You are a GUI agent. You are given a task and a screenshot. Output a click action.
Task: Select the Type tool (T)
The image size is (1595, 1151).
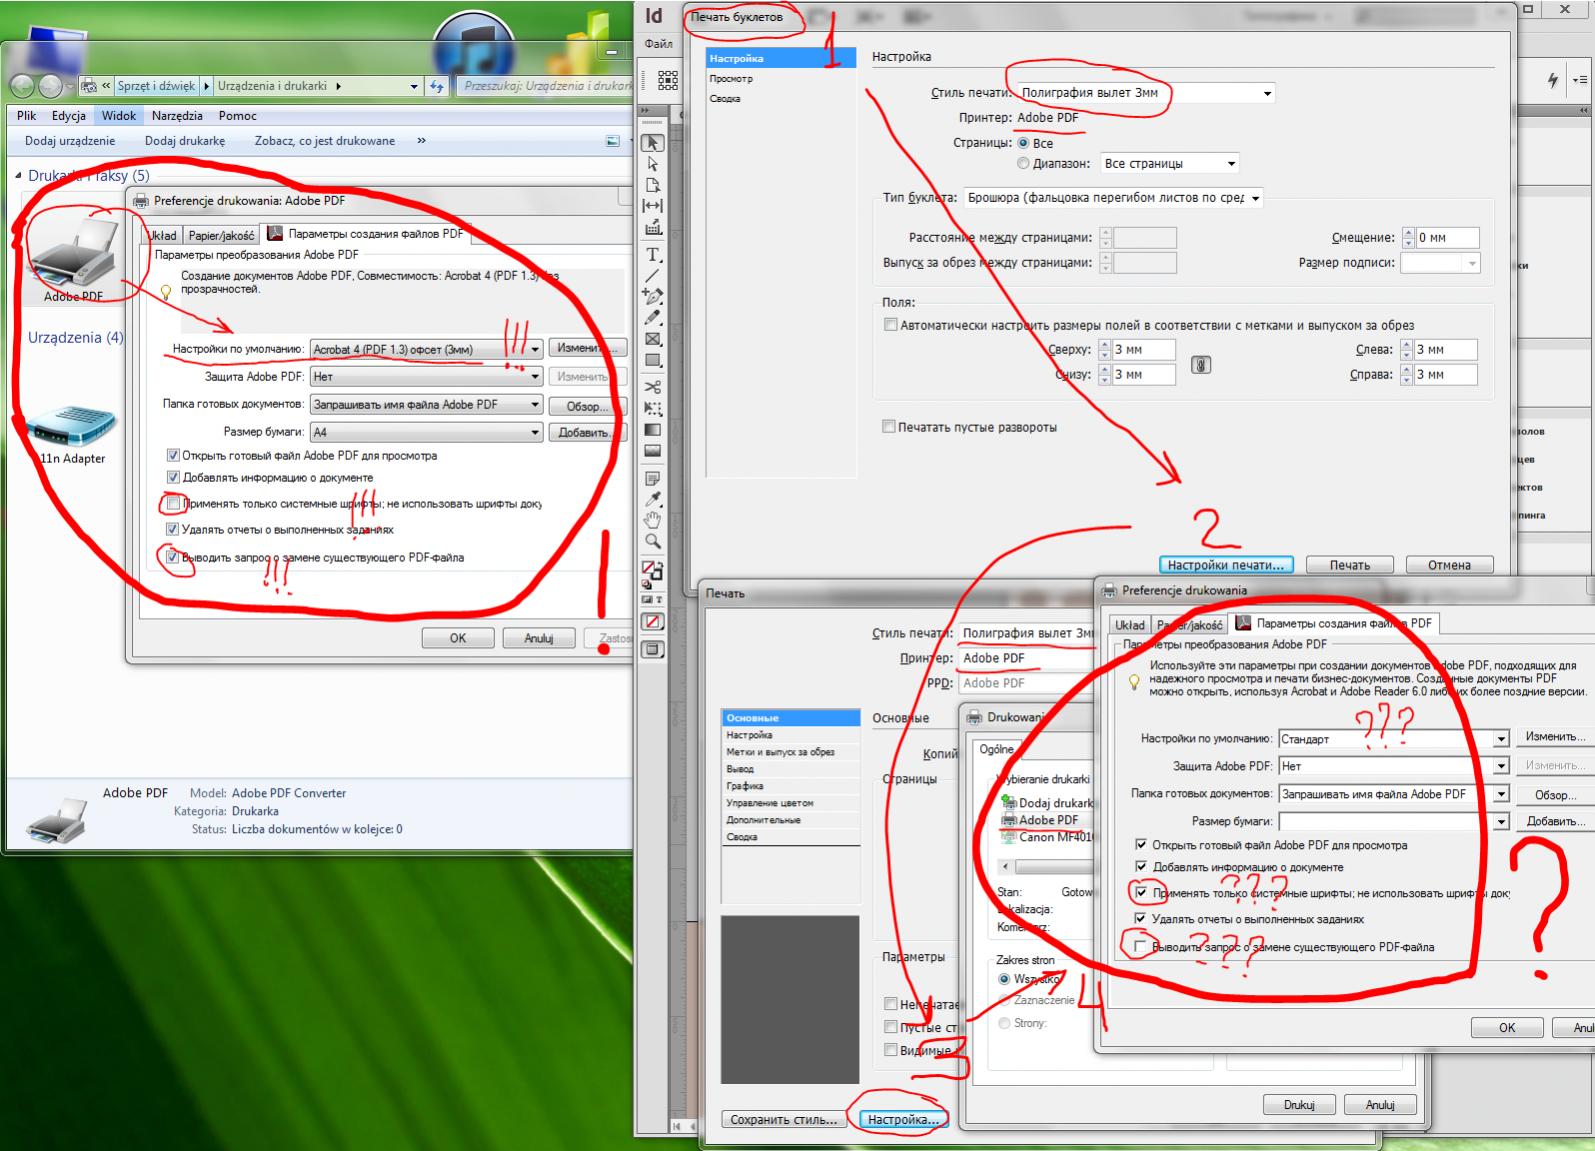(652, 255)
